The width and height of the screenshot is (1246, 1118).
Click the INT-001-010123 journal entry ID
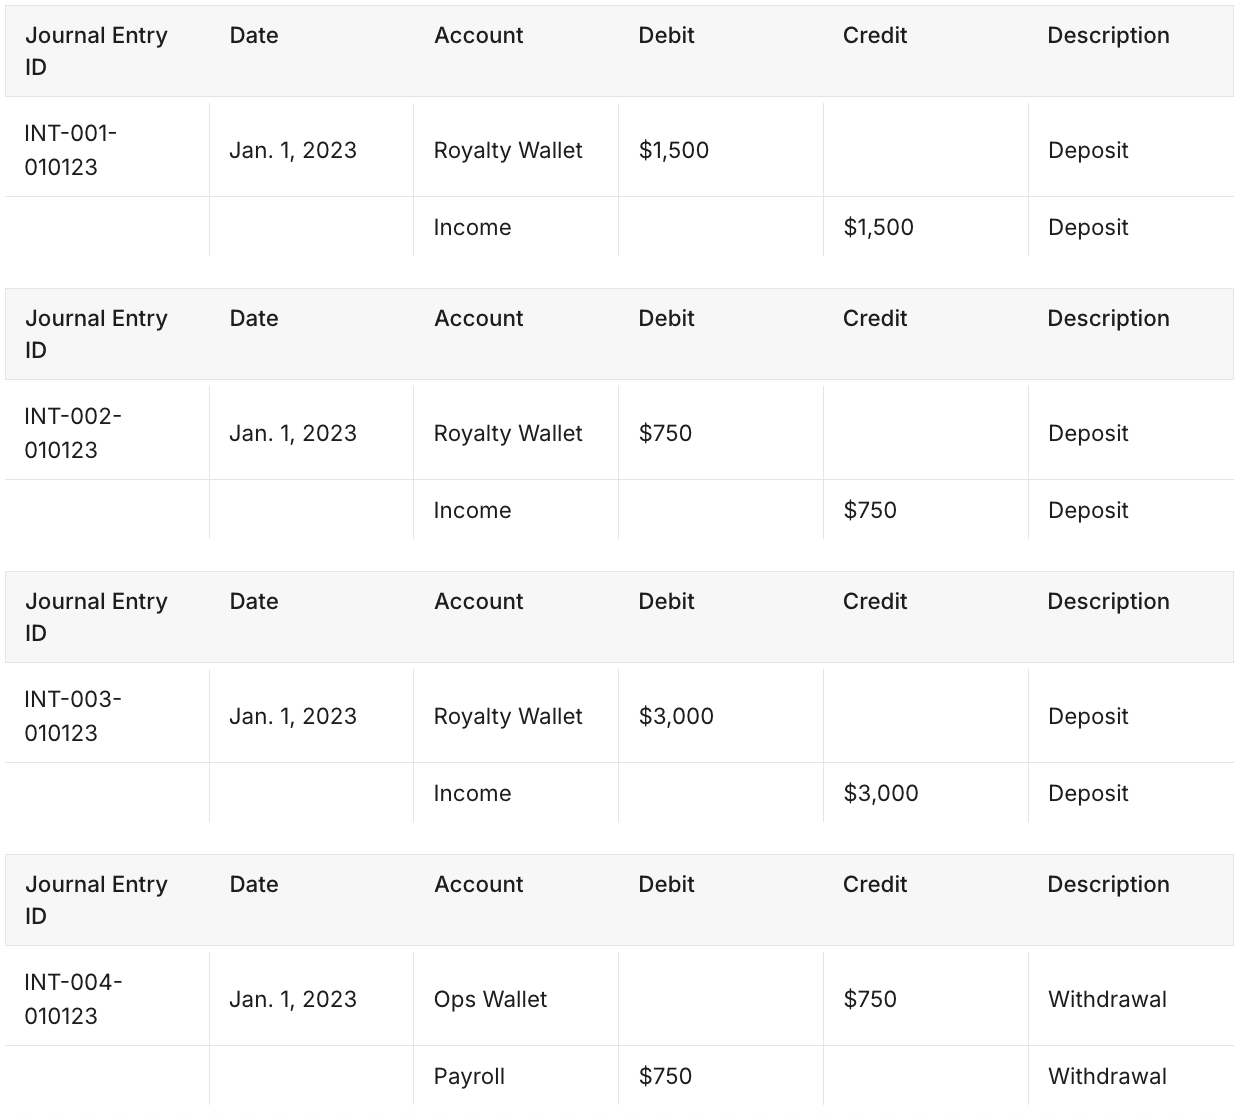[71, 150]
